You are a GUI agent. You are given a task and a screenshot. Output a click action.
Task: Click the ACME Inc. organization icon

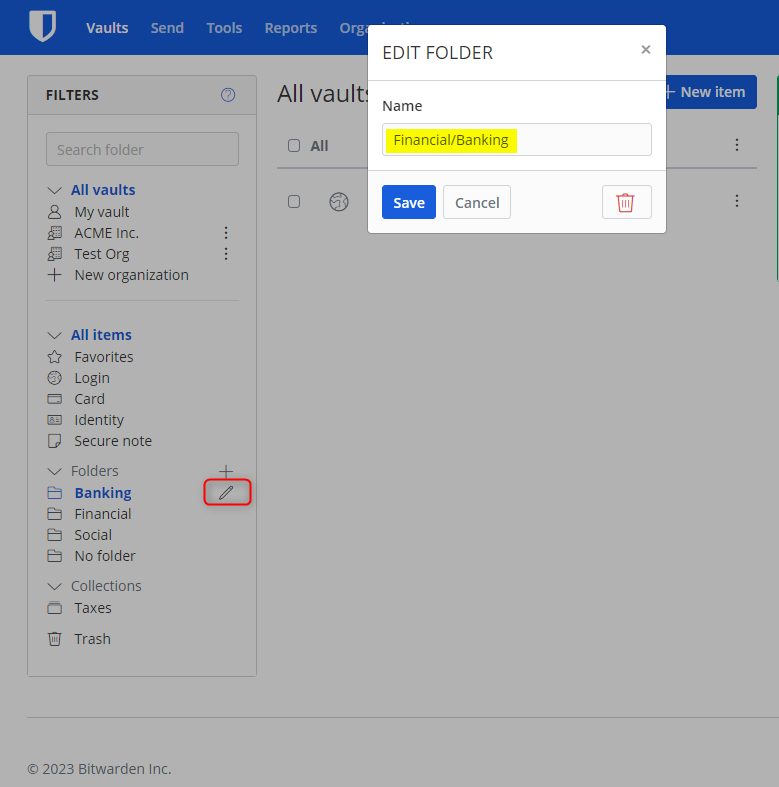click(55, 233)
